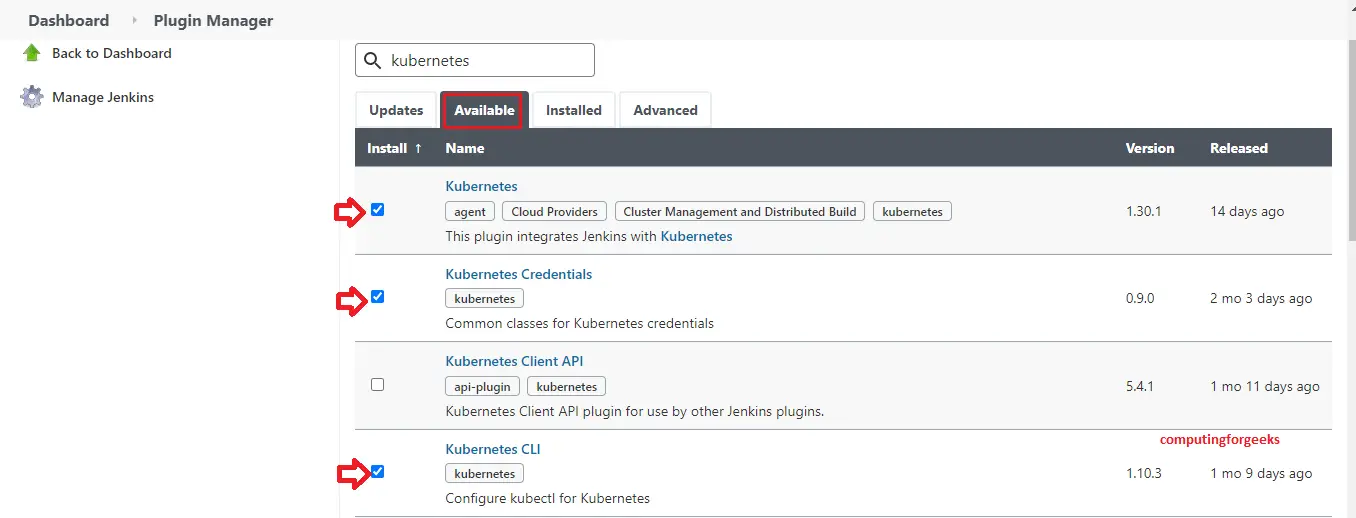1356x518 pixels.
Task: Uncheck the Kubernetes Credentials checkbox
Action: click(377, 297)
